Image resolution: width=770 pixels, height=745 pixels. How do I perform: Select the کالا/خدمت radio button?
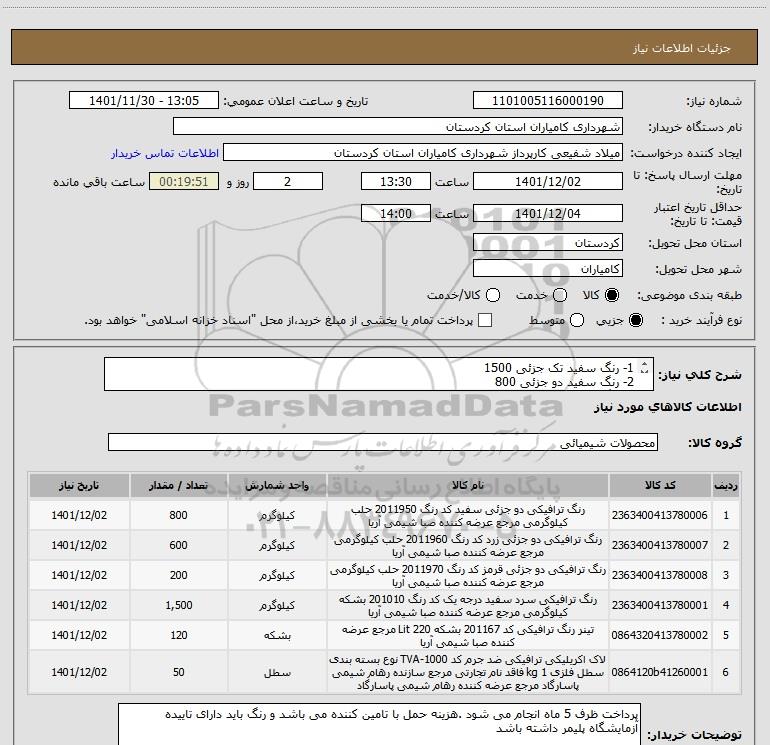(x=493, y=295)
